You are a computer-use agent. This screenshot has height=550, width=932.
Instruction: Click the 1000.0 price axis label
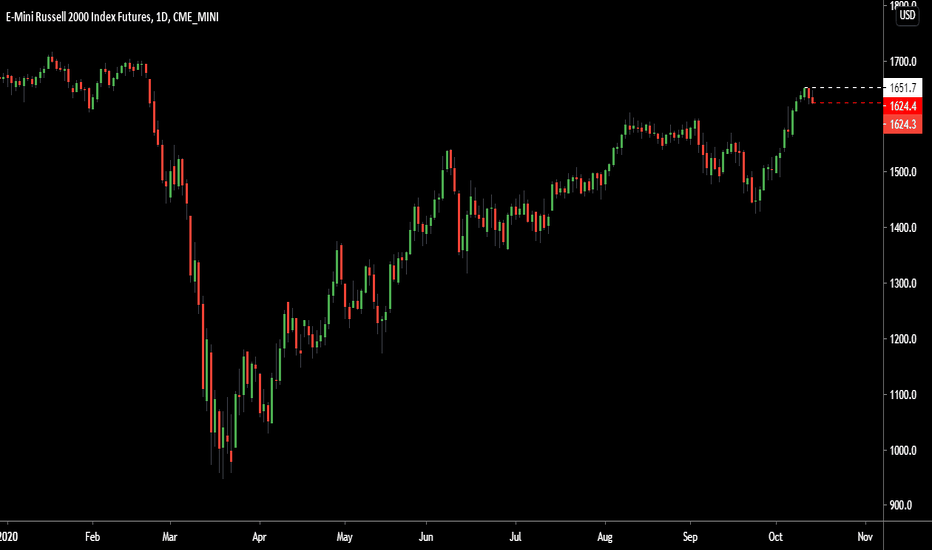click(x=903, y=450)
